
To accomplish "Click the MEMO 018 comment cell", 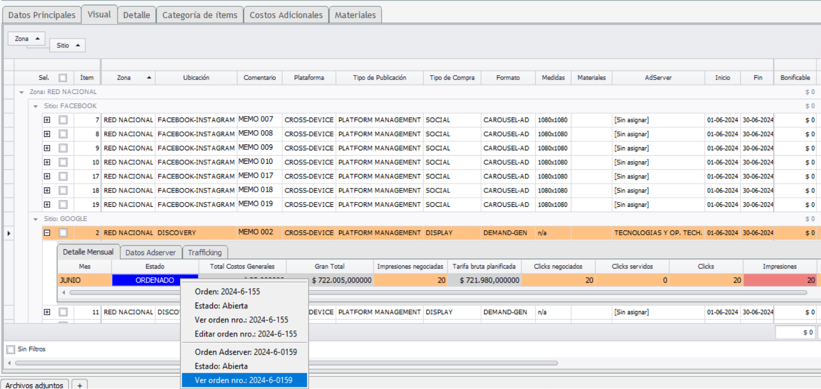I will pos(260,191).
